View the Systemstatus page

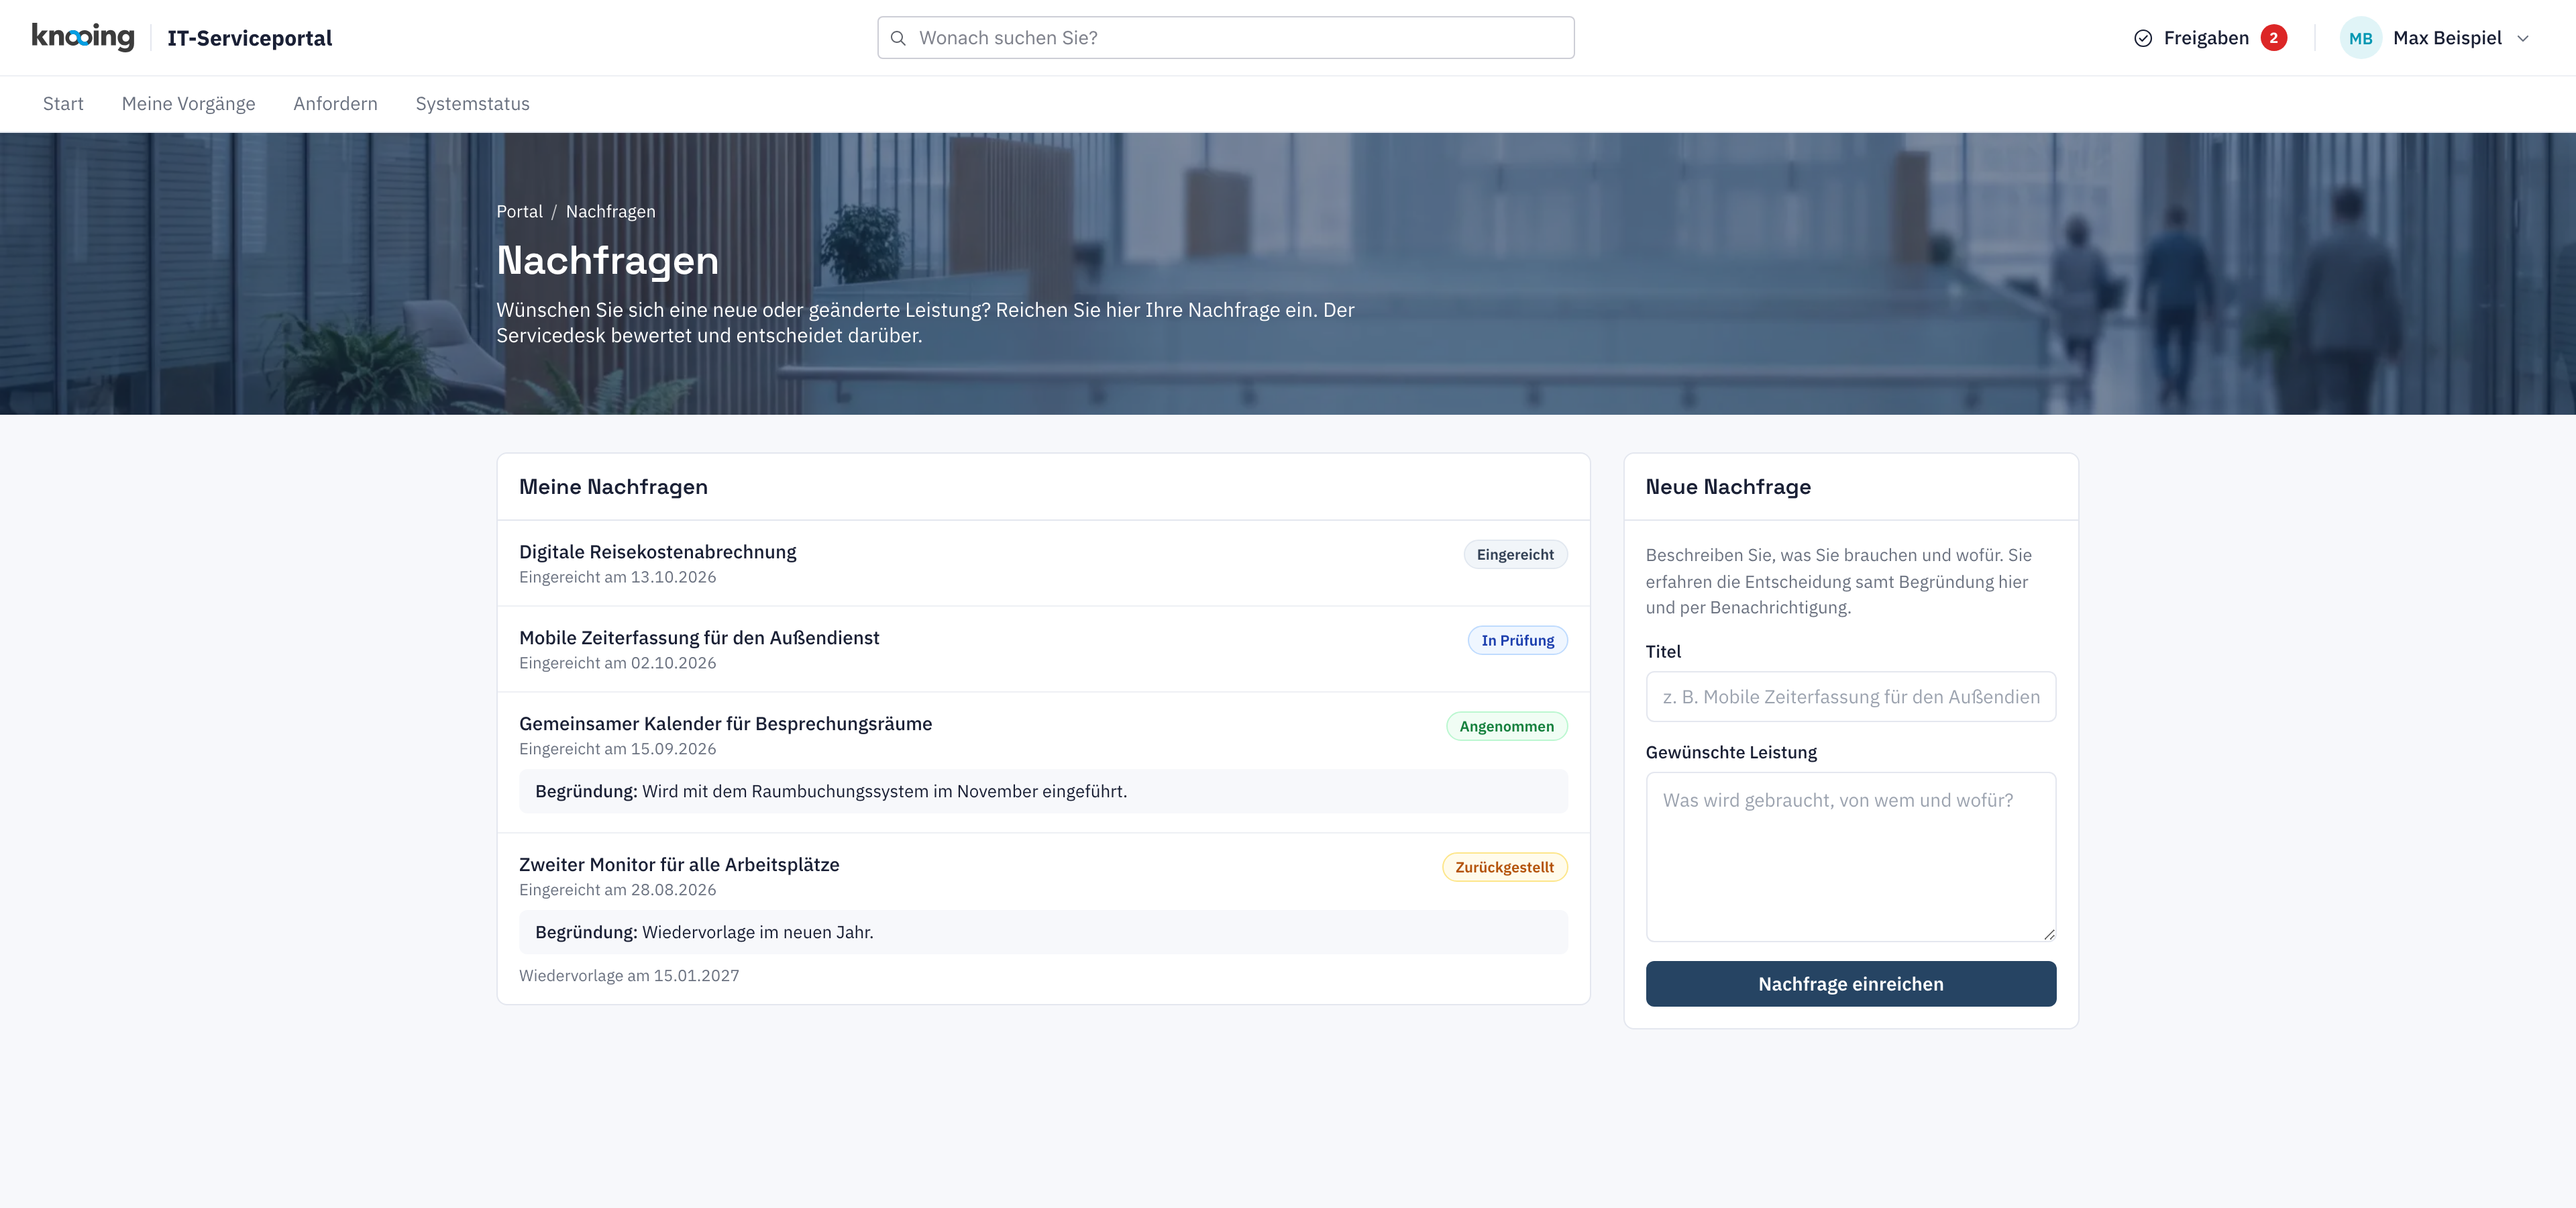click(472, 104)
